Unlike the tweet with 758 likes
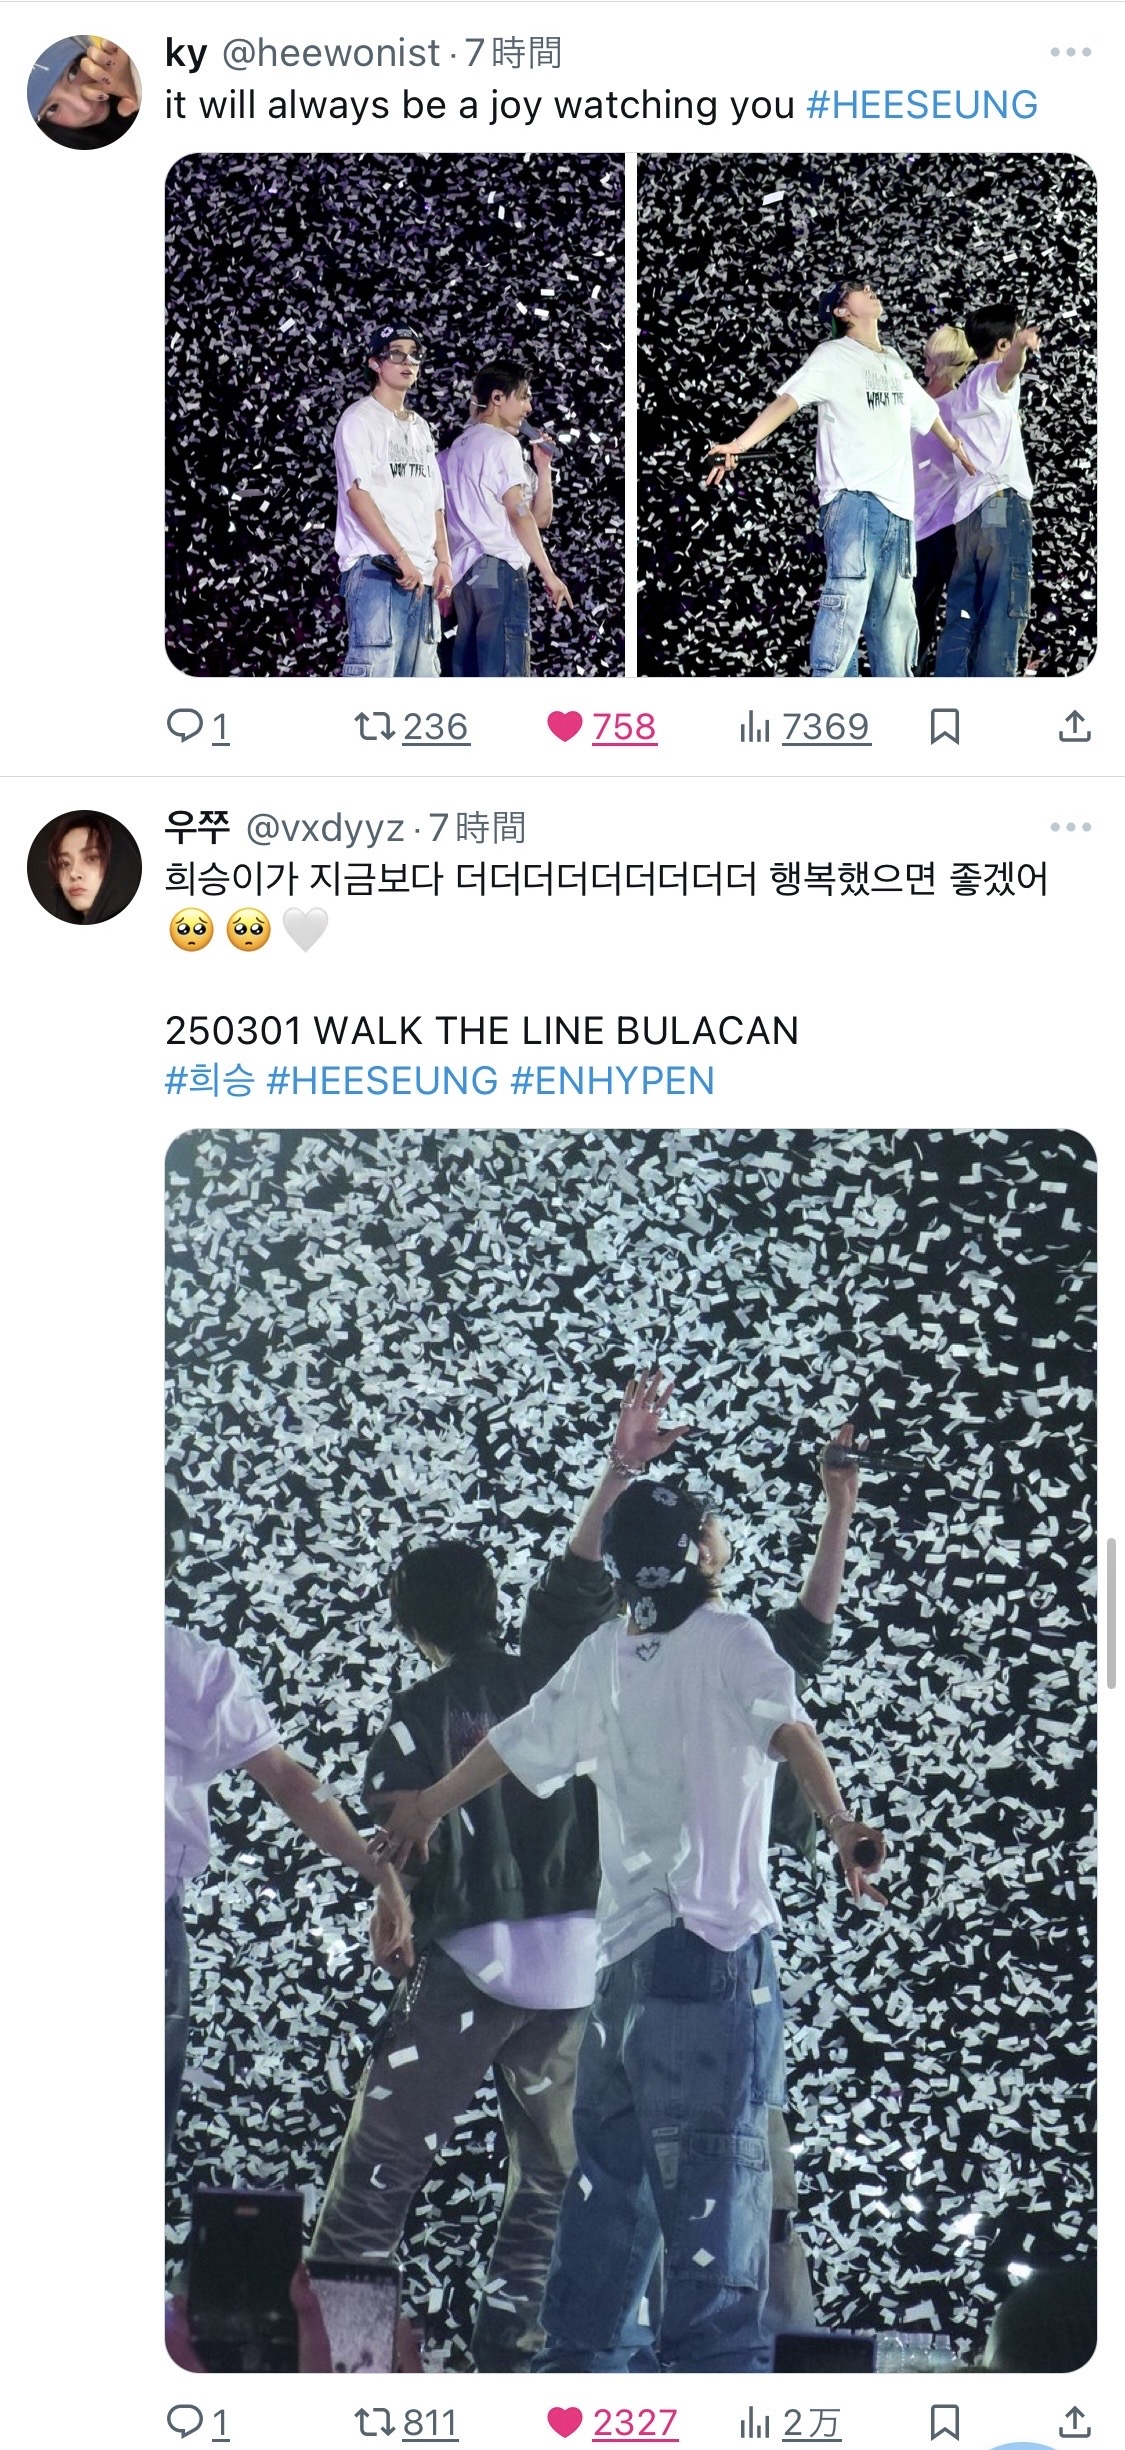This screenshot has width=1125, height=2450. 601,726
